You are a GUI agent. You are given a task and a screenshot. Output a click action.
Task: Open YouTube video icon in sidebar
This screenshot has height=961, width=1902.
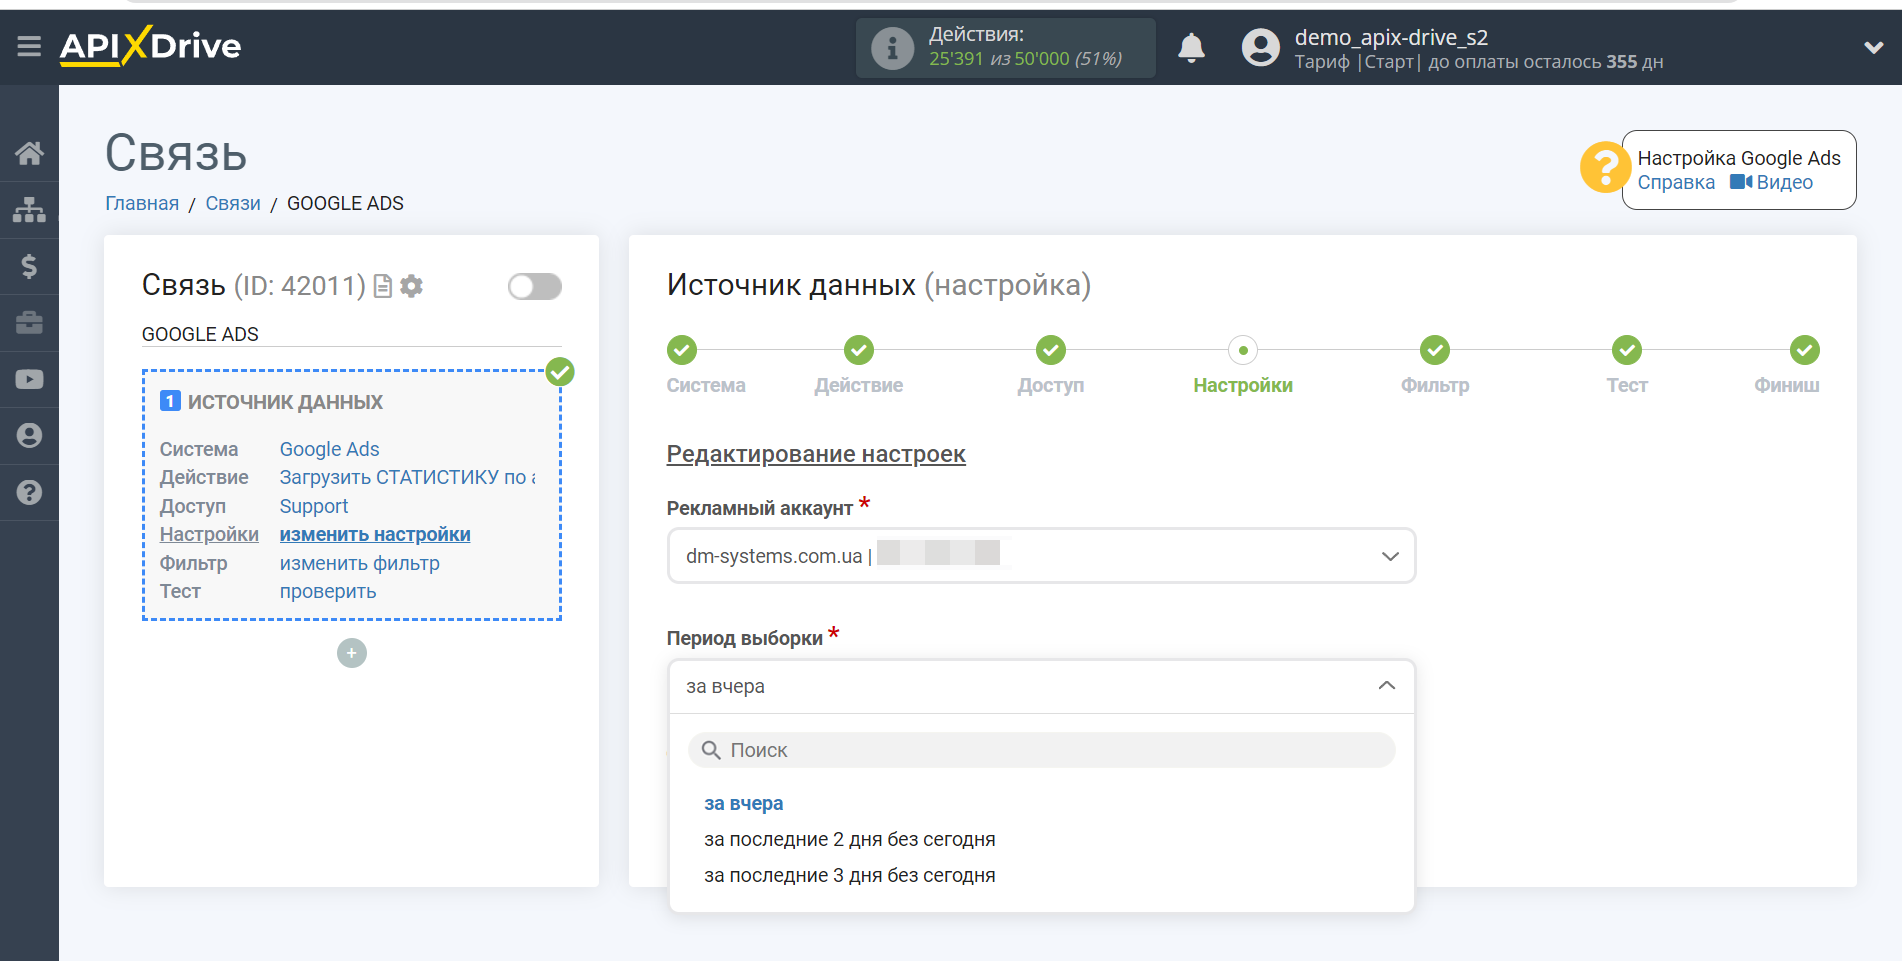point(29,379)
